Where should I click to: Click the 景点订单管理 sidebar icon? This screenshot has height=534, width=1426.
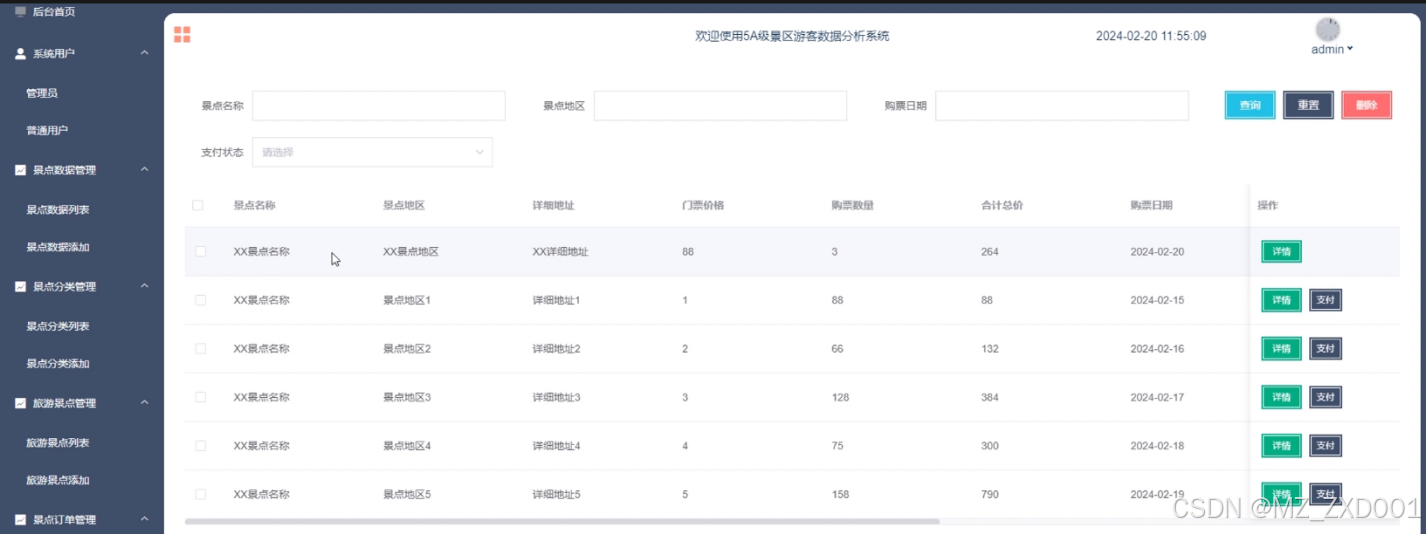tap(20, 520)
